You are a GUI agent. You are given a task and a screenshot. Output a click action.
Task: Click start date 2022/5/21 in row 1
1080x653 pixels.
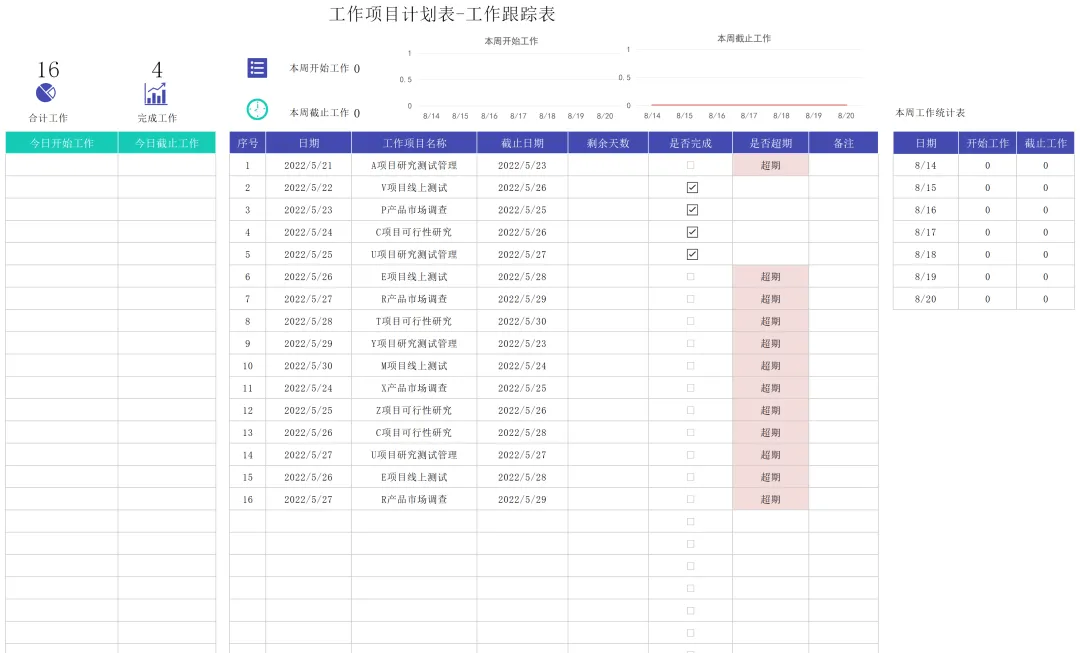(309, 165)
